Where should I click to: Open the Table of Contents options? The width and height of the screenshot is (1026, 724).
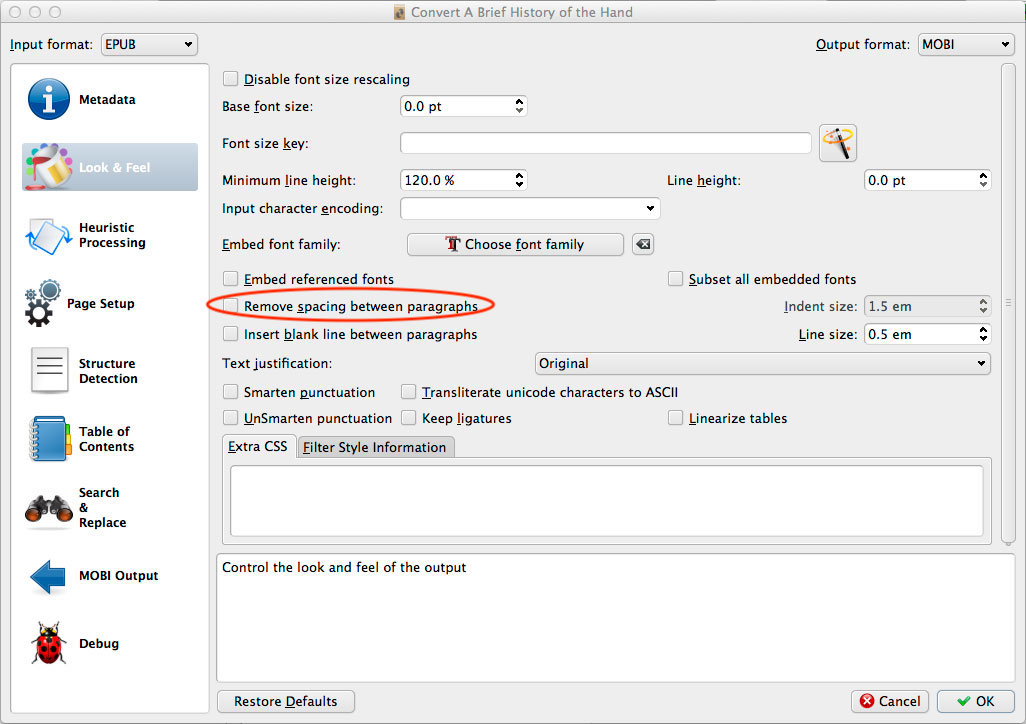click(108, 440)
